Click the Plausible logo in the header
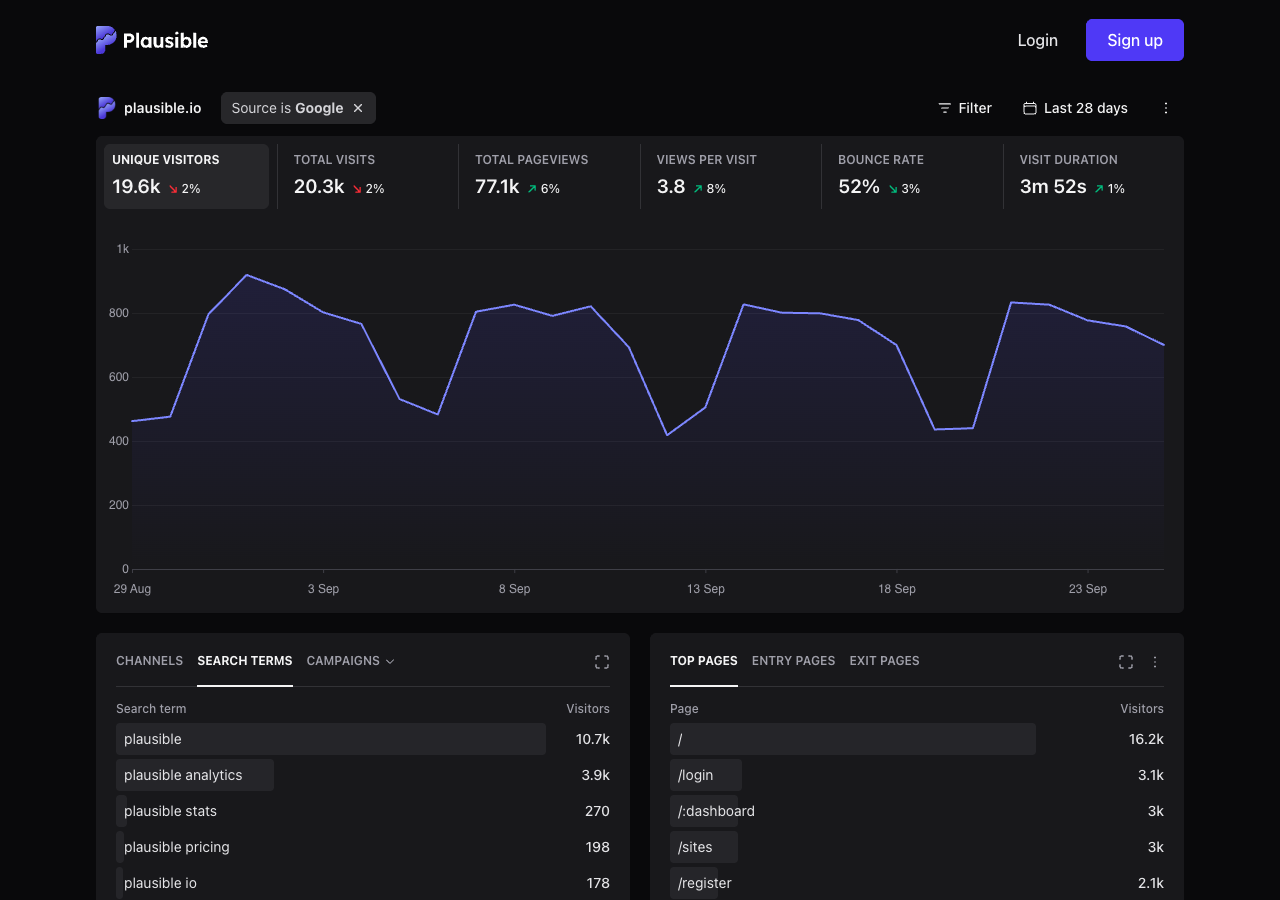The height and width of the screenshot is (900, 1280). coord(152,40)
